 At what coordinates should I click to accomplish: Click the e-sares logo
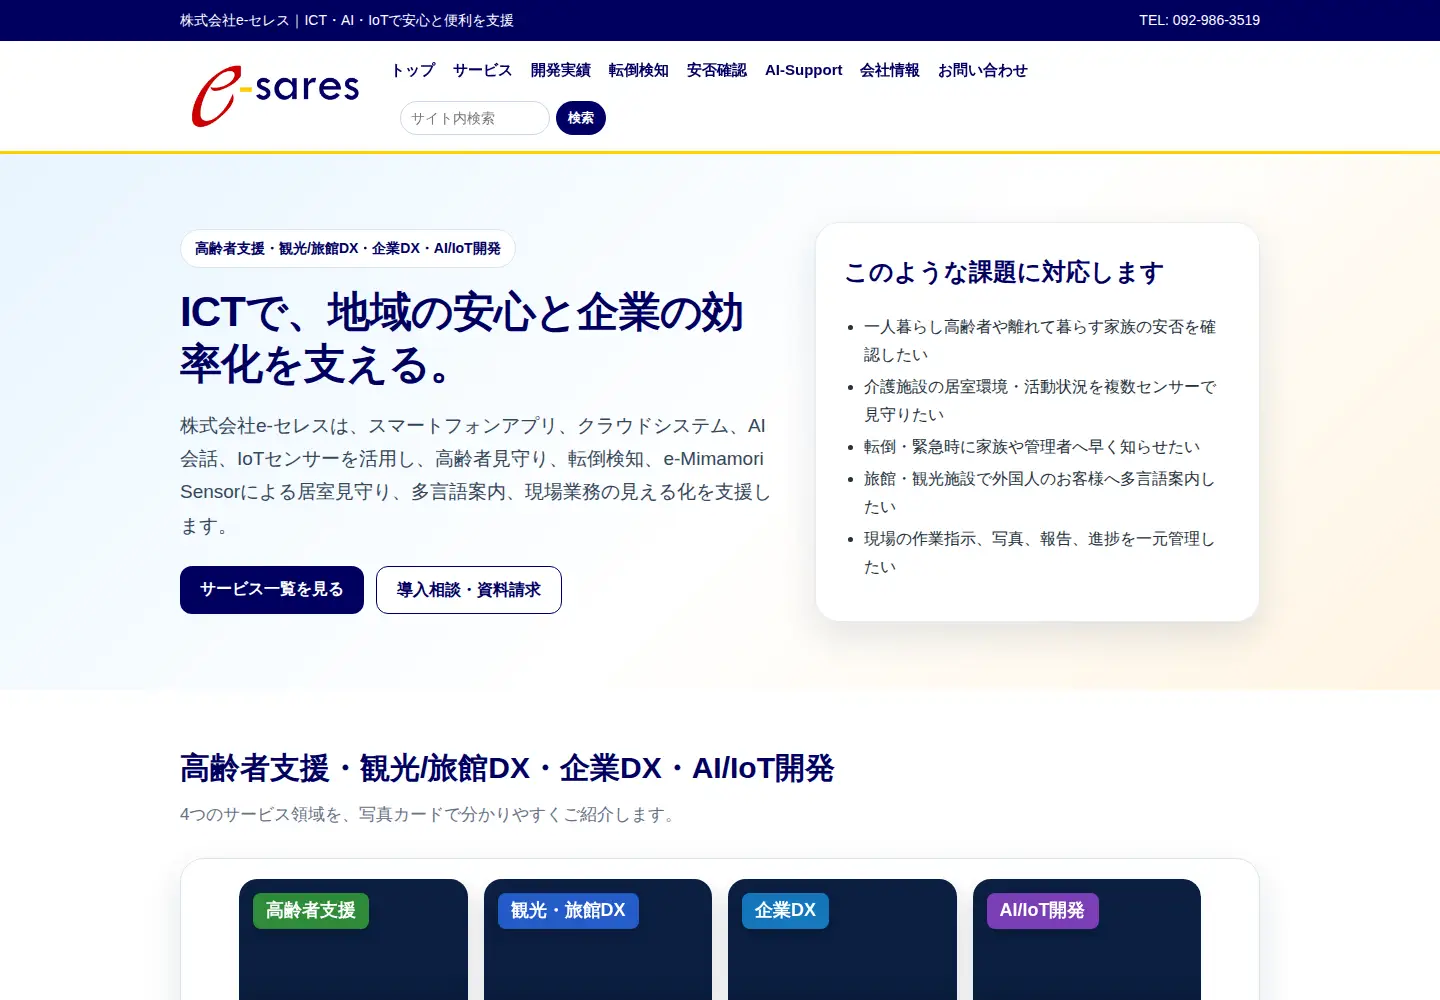(275, 96)
